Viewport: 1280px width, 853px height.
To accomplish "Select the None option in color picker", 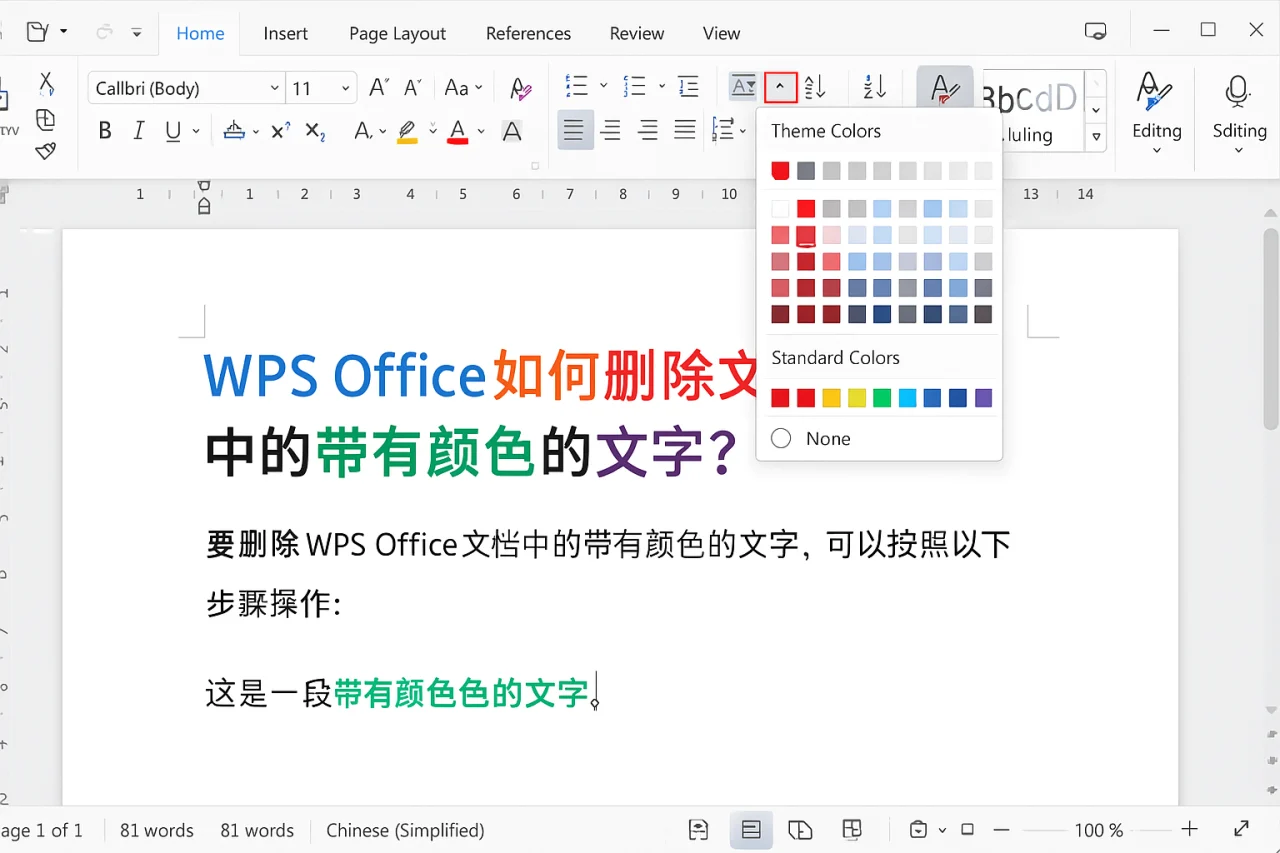I will coord(828,438).
